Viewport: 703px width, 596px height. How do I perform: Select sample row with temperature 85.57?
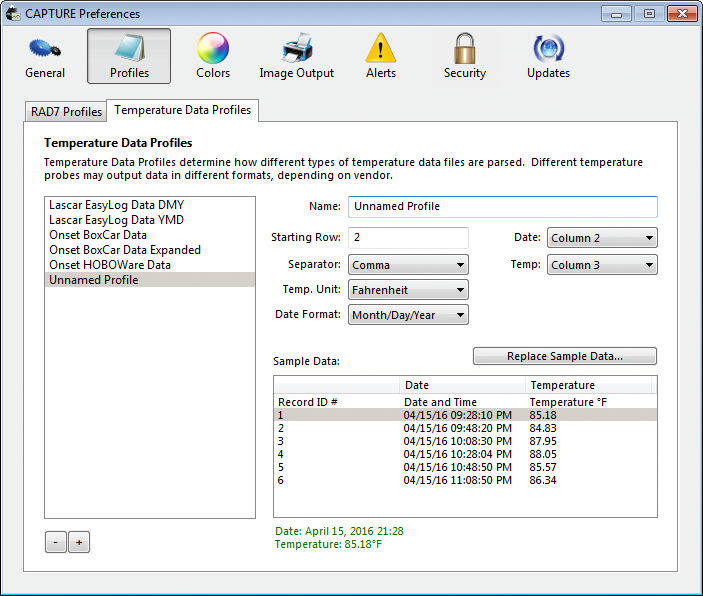[465, 467]
